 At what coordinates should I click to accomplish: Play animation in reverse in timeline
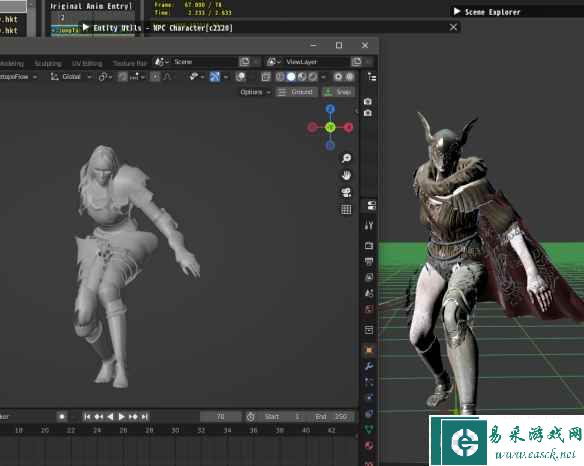tap(110, 416)
